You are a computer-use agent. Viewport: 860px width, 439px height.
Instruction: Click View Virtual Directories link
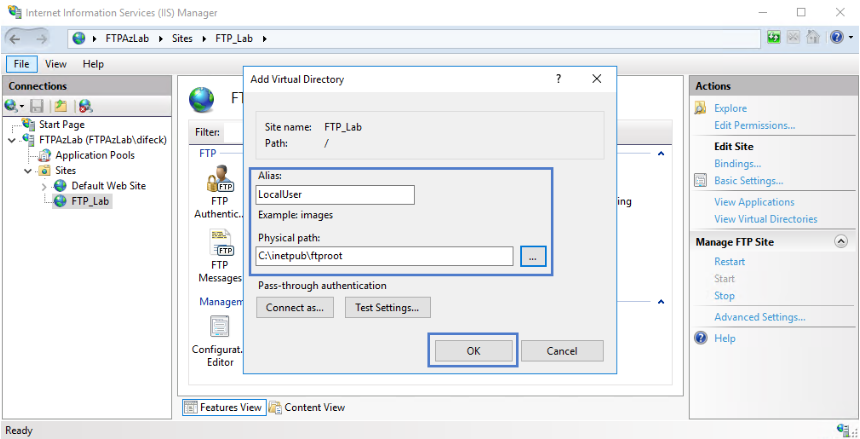pyautogui.click(x=766, y=219)
